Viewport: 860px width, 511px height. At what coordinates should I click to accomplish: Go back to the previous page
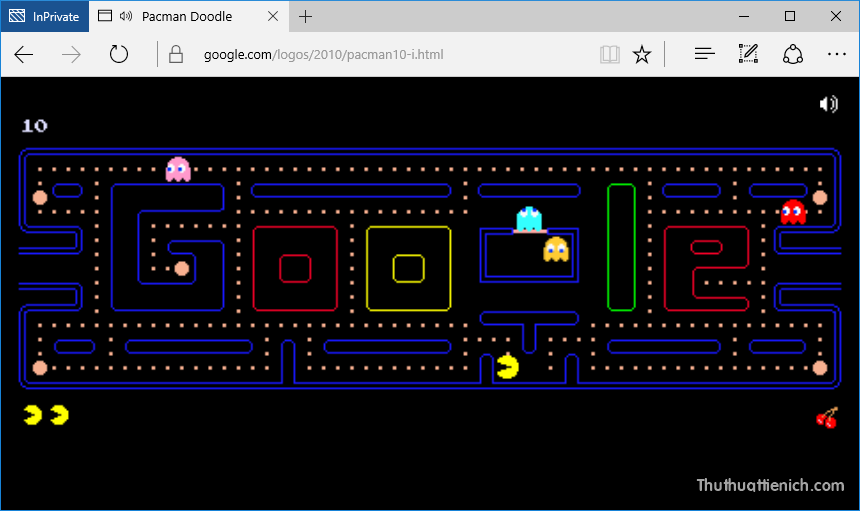click(x=24, y=54)
